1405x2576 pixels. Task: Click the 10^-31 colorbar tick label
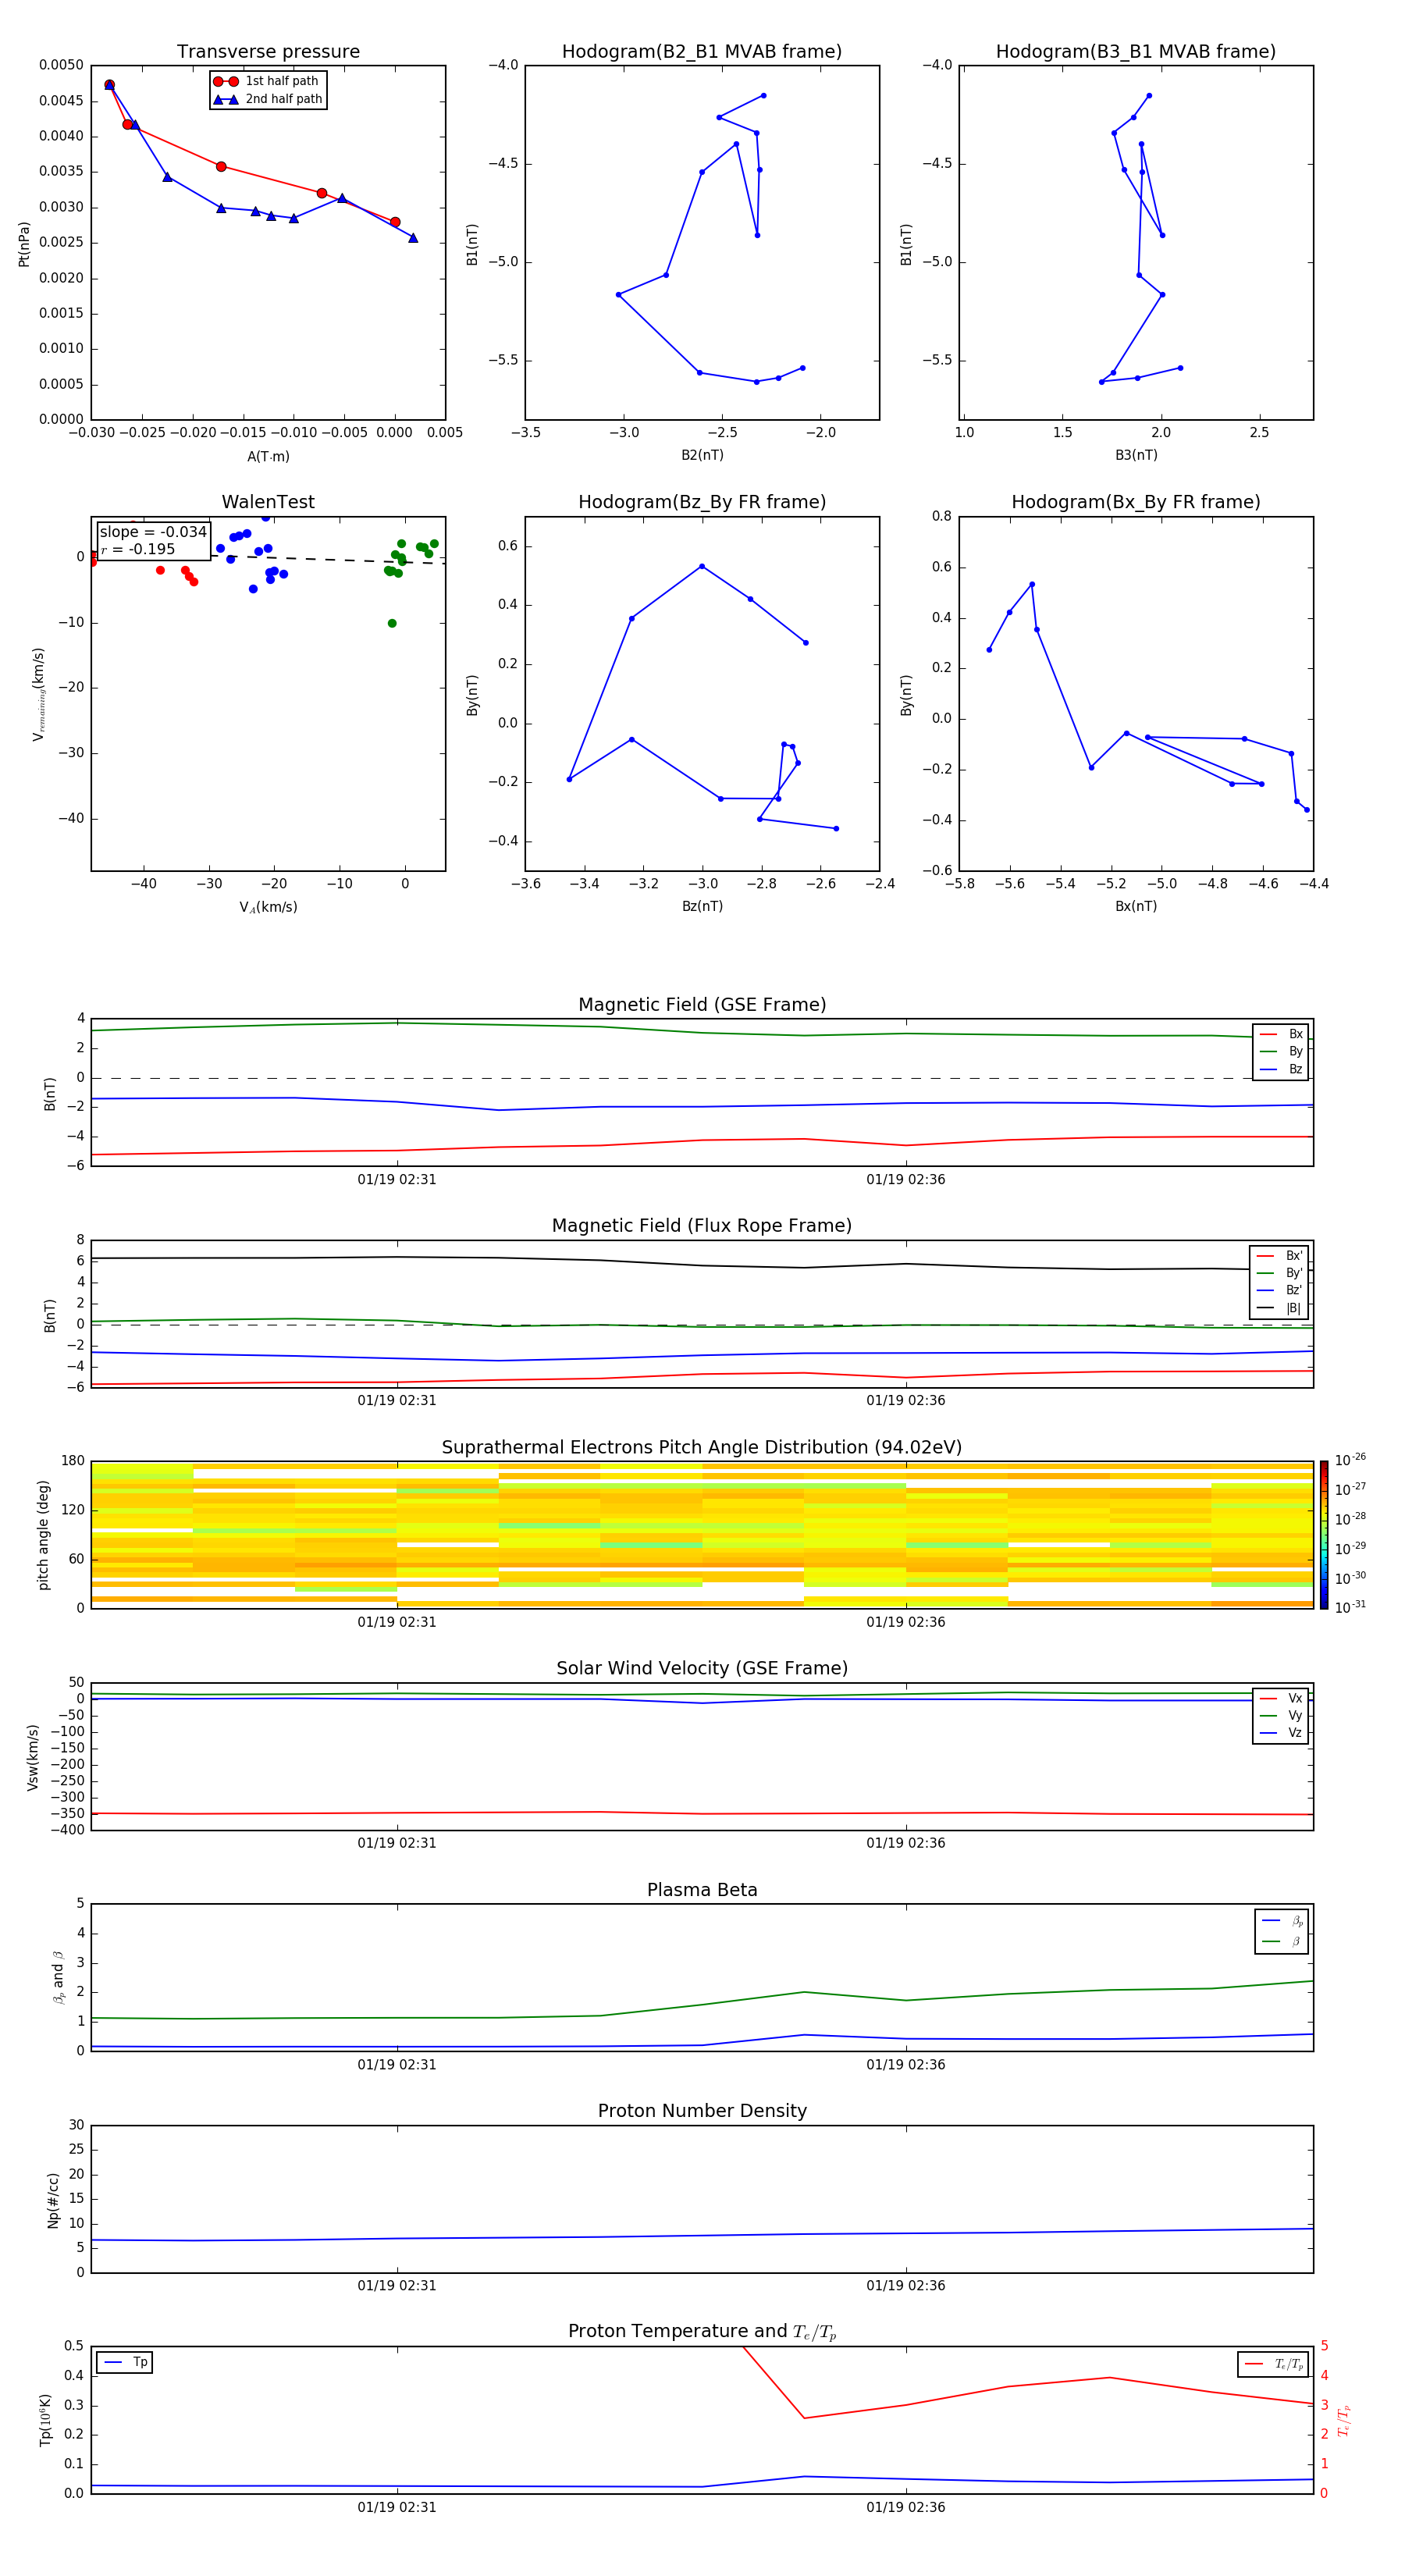1349,1607
